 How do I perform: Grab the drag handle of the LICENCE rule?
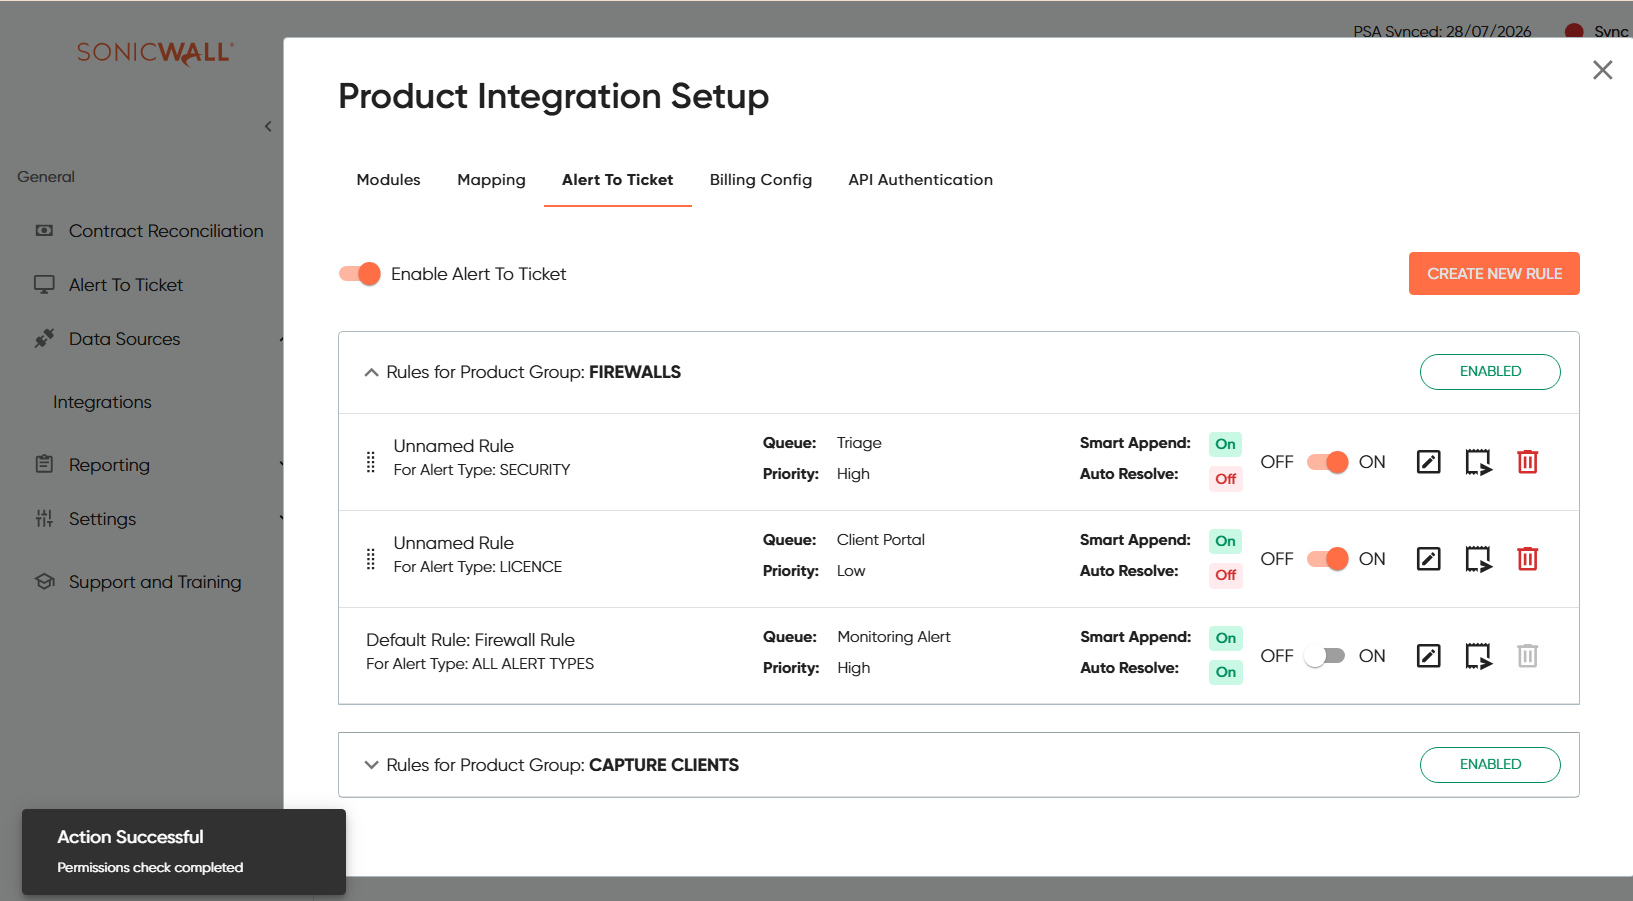click(371, 559)
